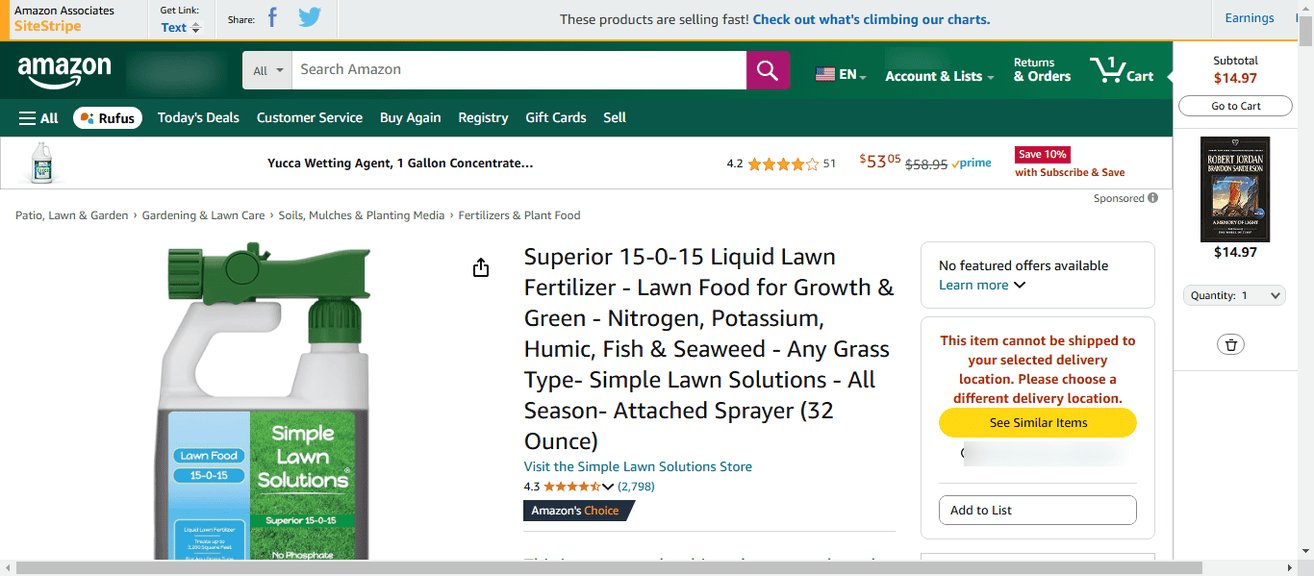The image size is (1314, 576).
Task: Open the All hamburger menu
Action: tap(39, 118)
